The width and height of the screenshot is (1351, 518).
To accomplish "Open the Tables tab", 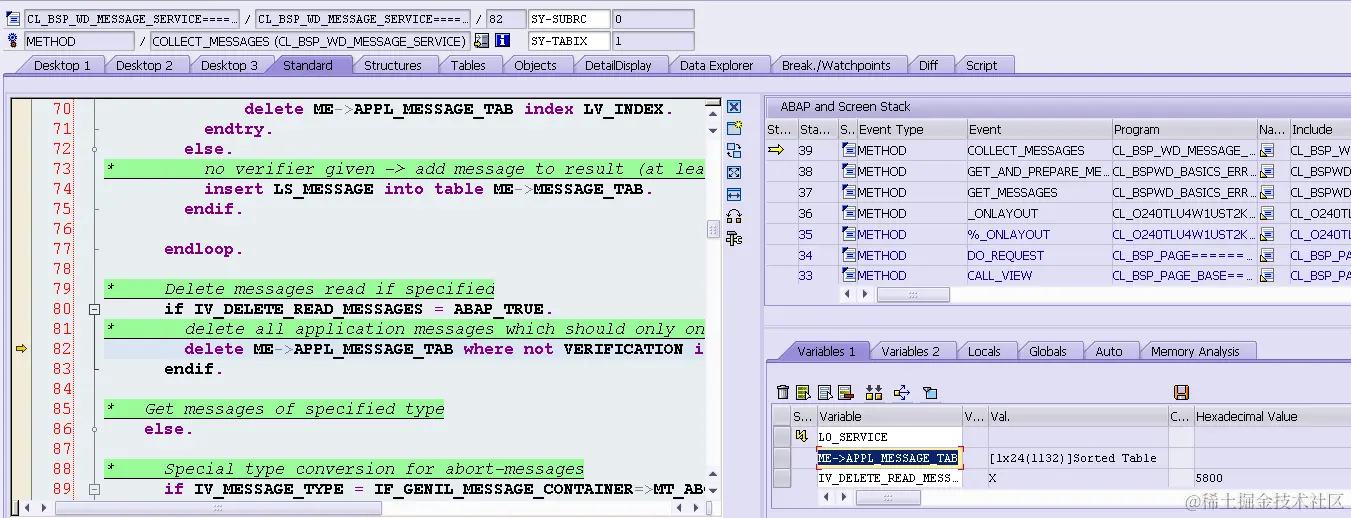I will 468,65.
